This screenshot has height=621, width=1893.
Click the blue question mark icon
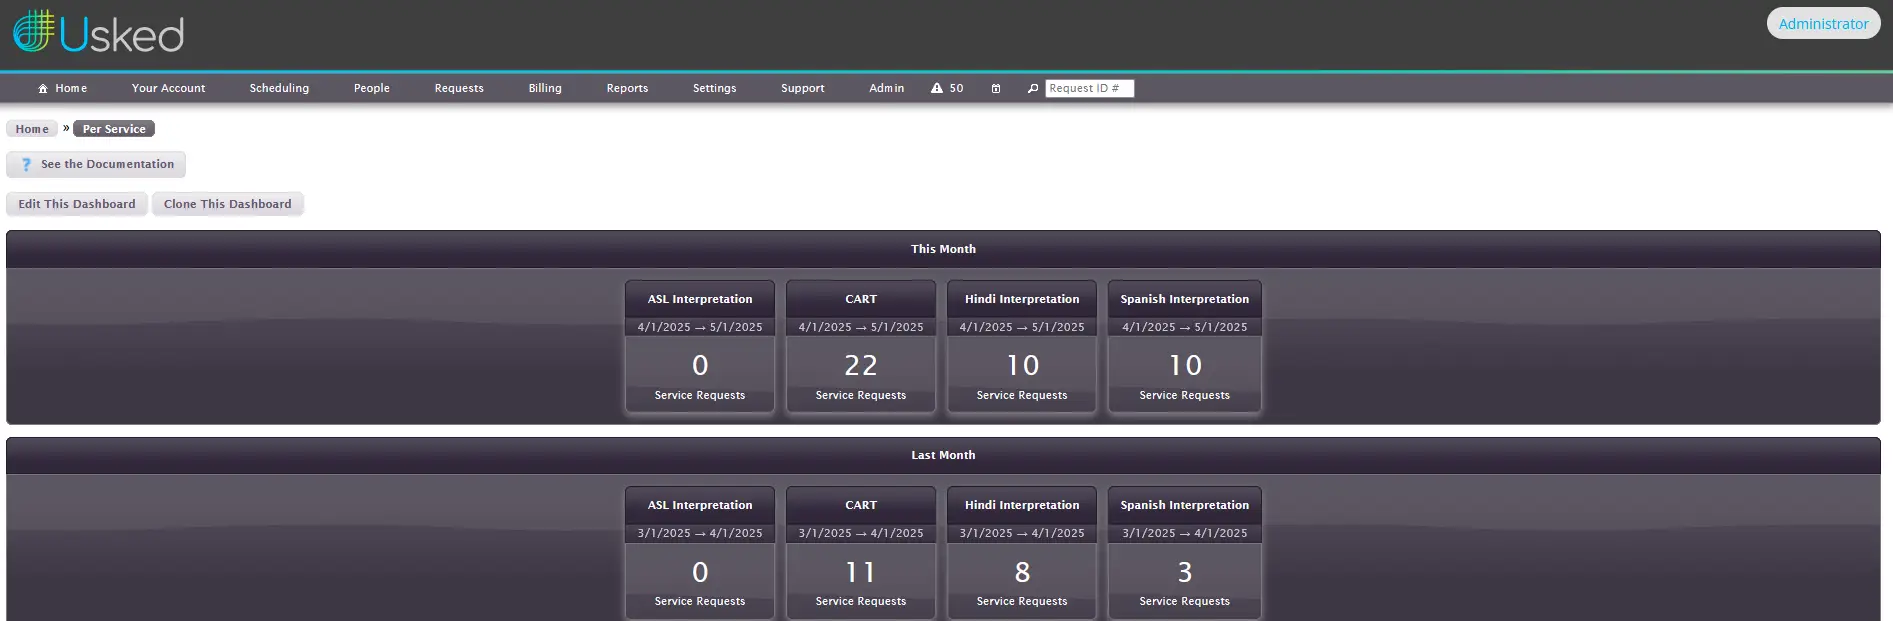coord(26,165)
